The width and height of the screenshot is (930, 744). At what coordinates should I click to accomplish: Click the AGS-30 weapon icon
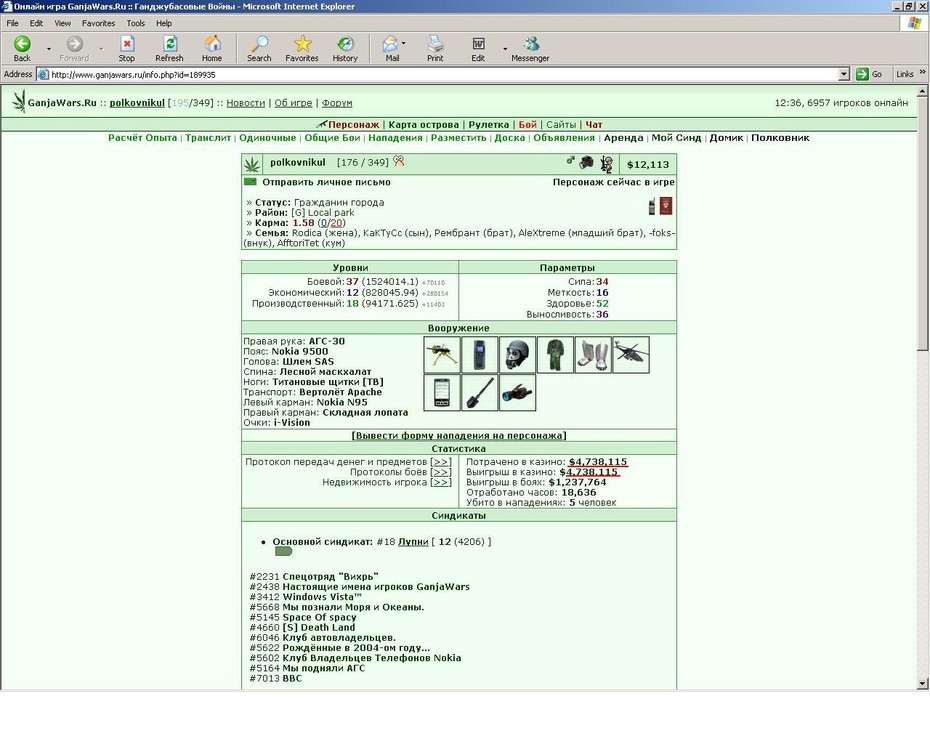click(442, 355)
